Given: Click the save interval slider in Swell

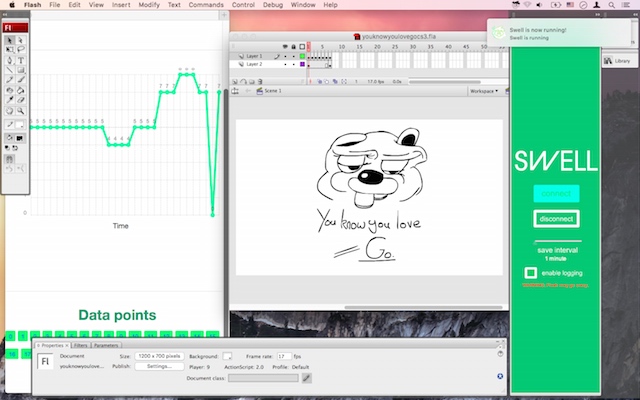Looking at the screenshot, I should (558, 241).
